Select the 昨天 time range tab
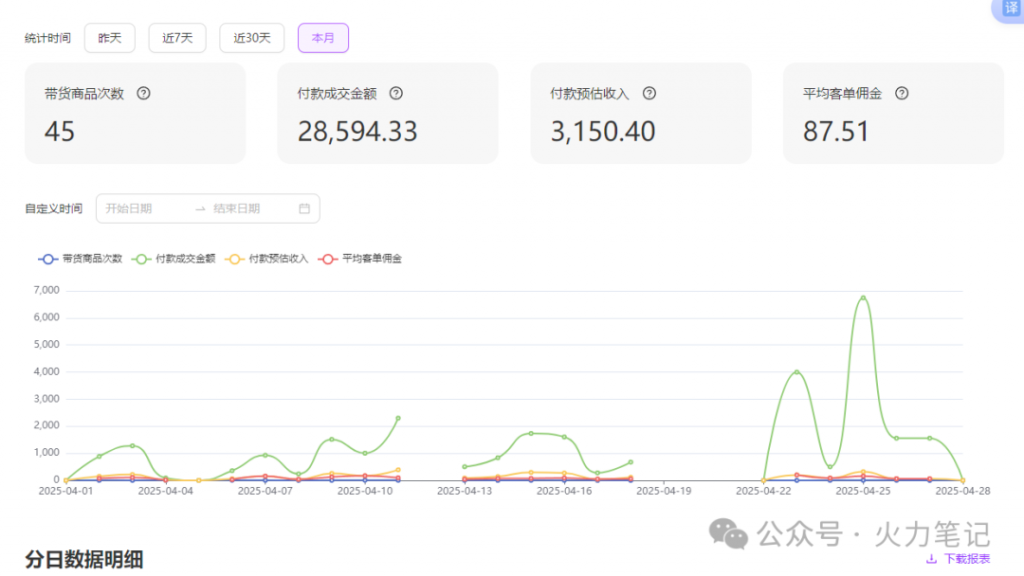Image resolution: width=1024 pixels, height=576 pixels. coord(110,38)
